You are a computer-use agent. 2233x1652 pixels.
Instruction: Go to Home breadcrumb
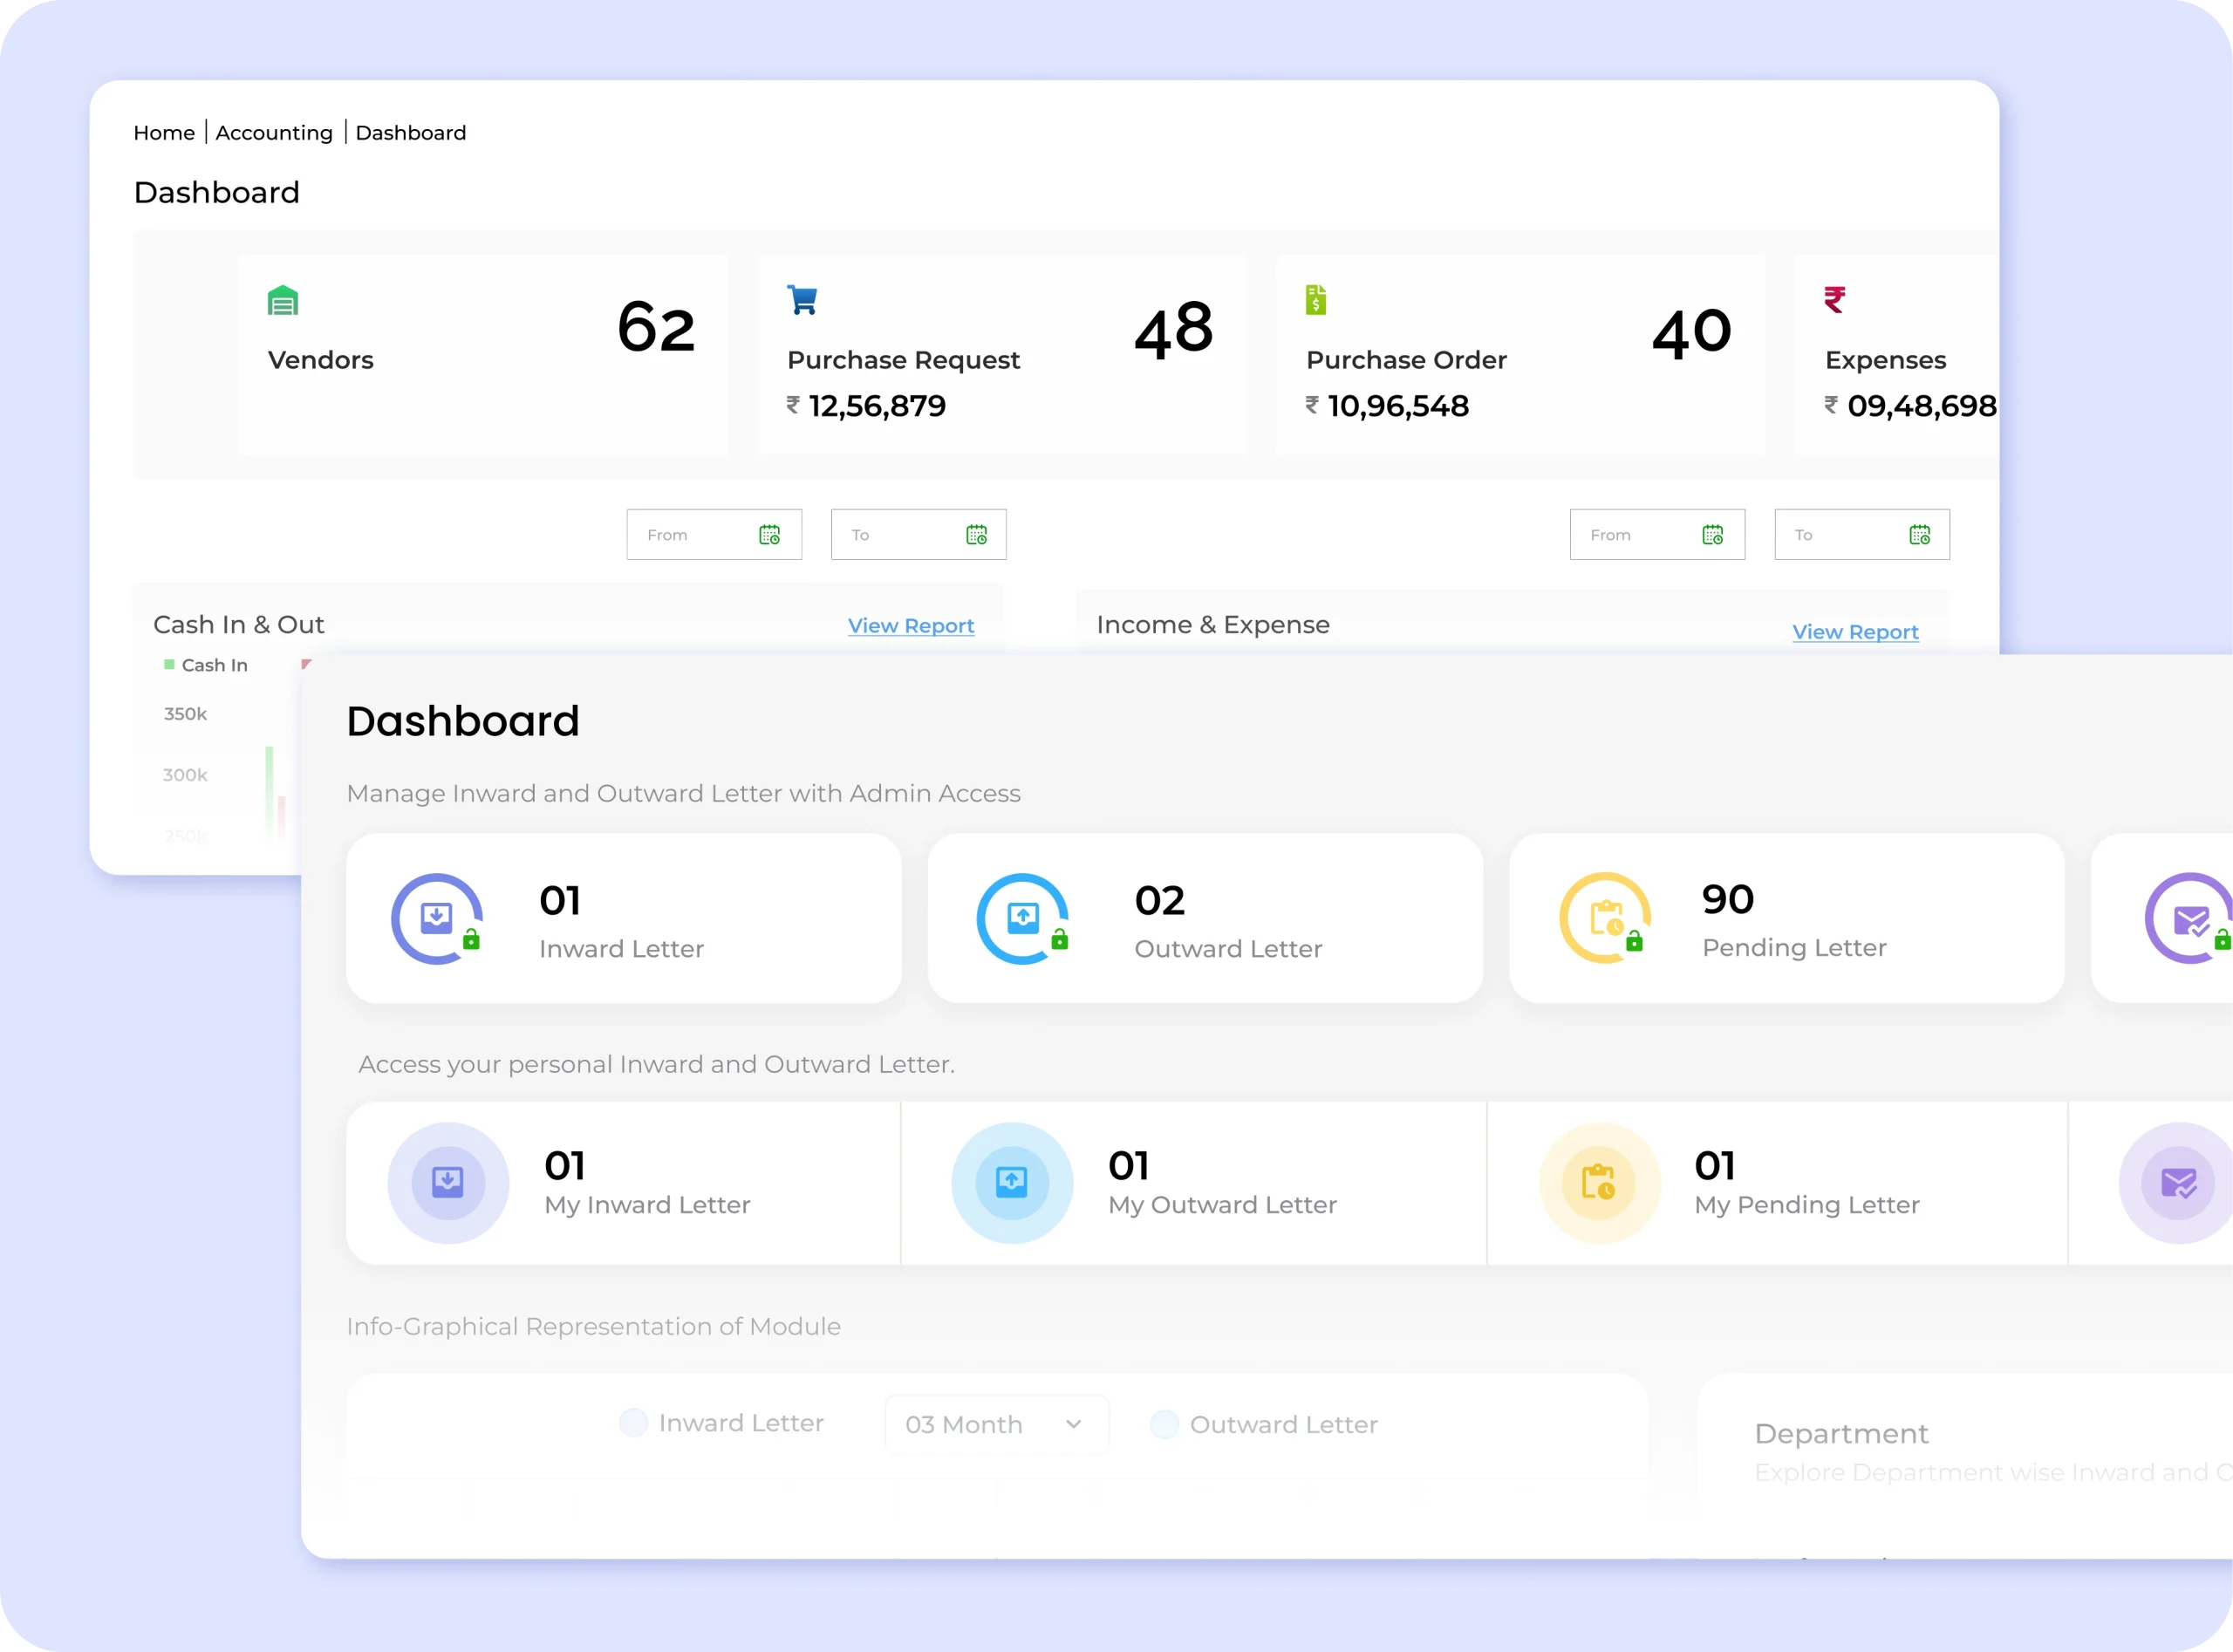point(164,133)
